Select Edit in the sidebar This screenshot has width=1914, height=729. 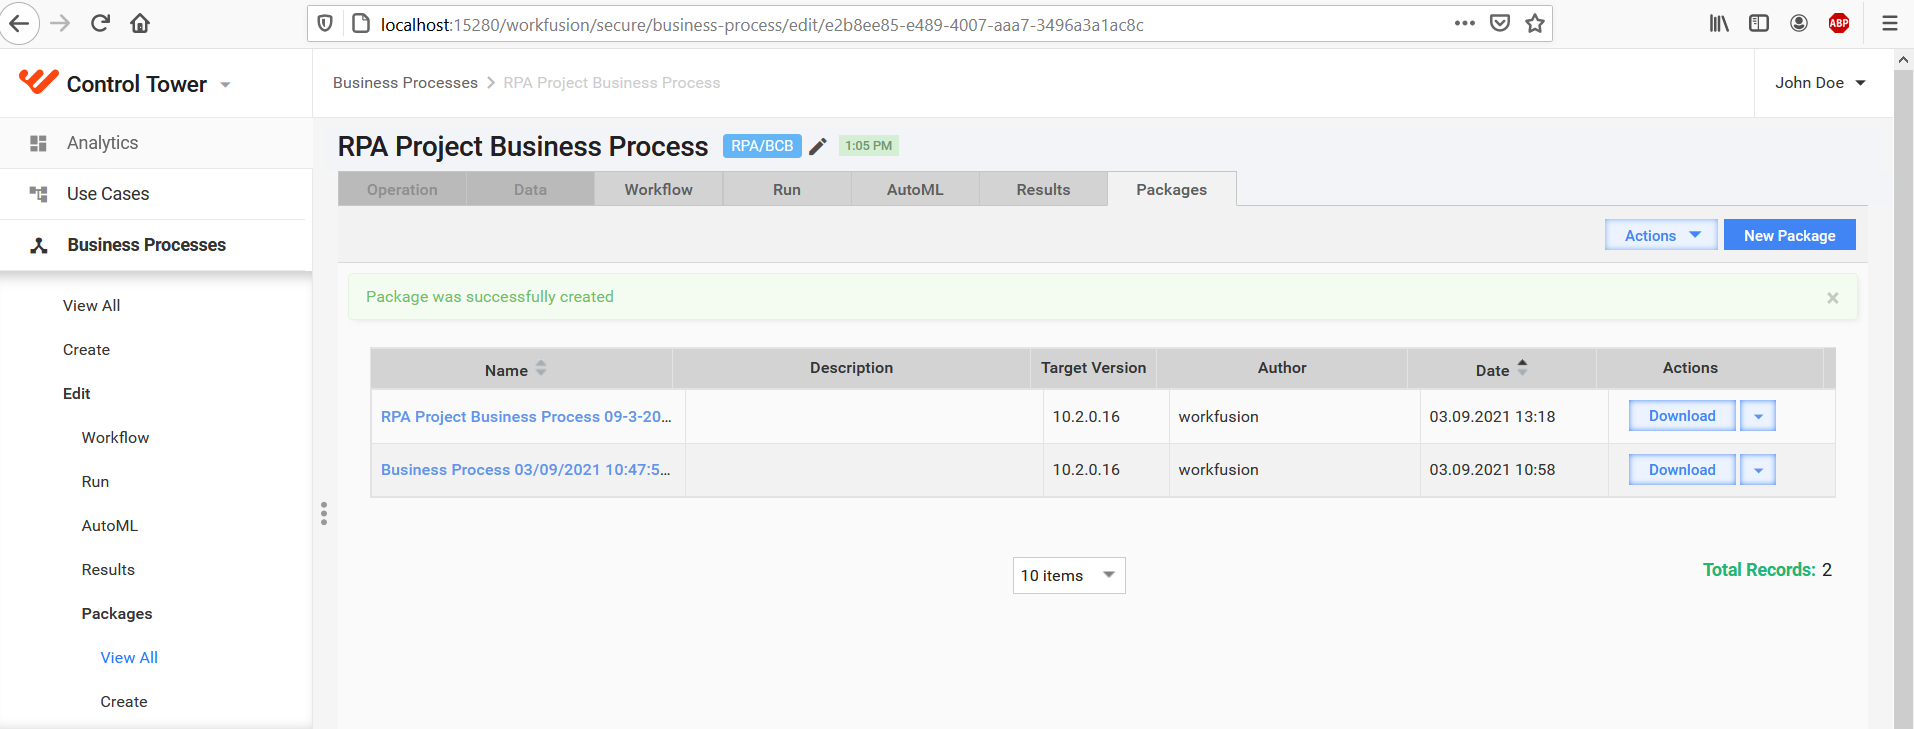click(x=76, y=394)
